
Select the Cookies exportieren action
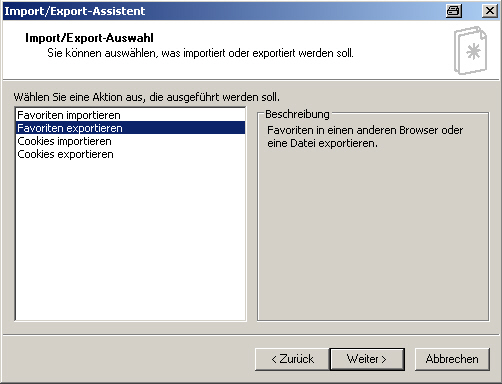(x=131, y=154)
